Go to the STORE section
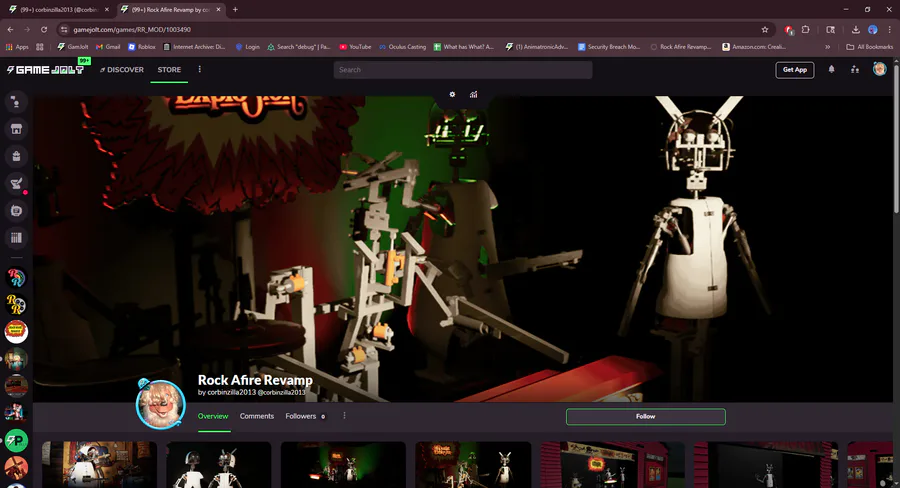900x488 pixels. [x=169, y=69]
